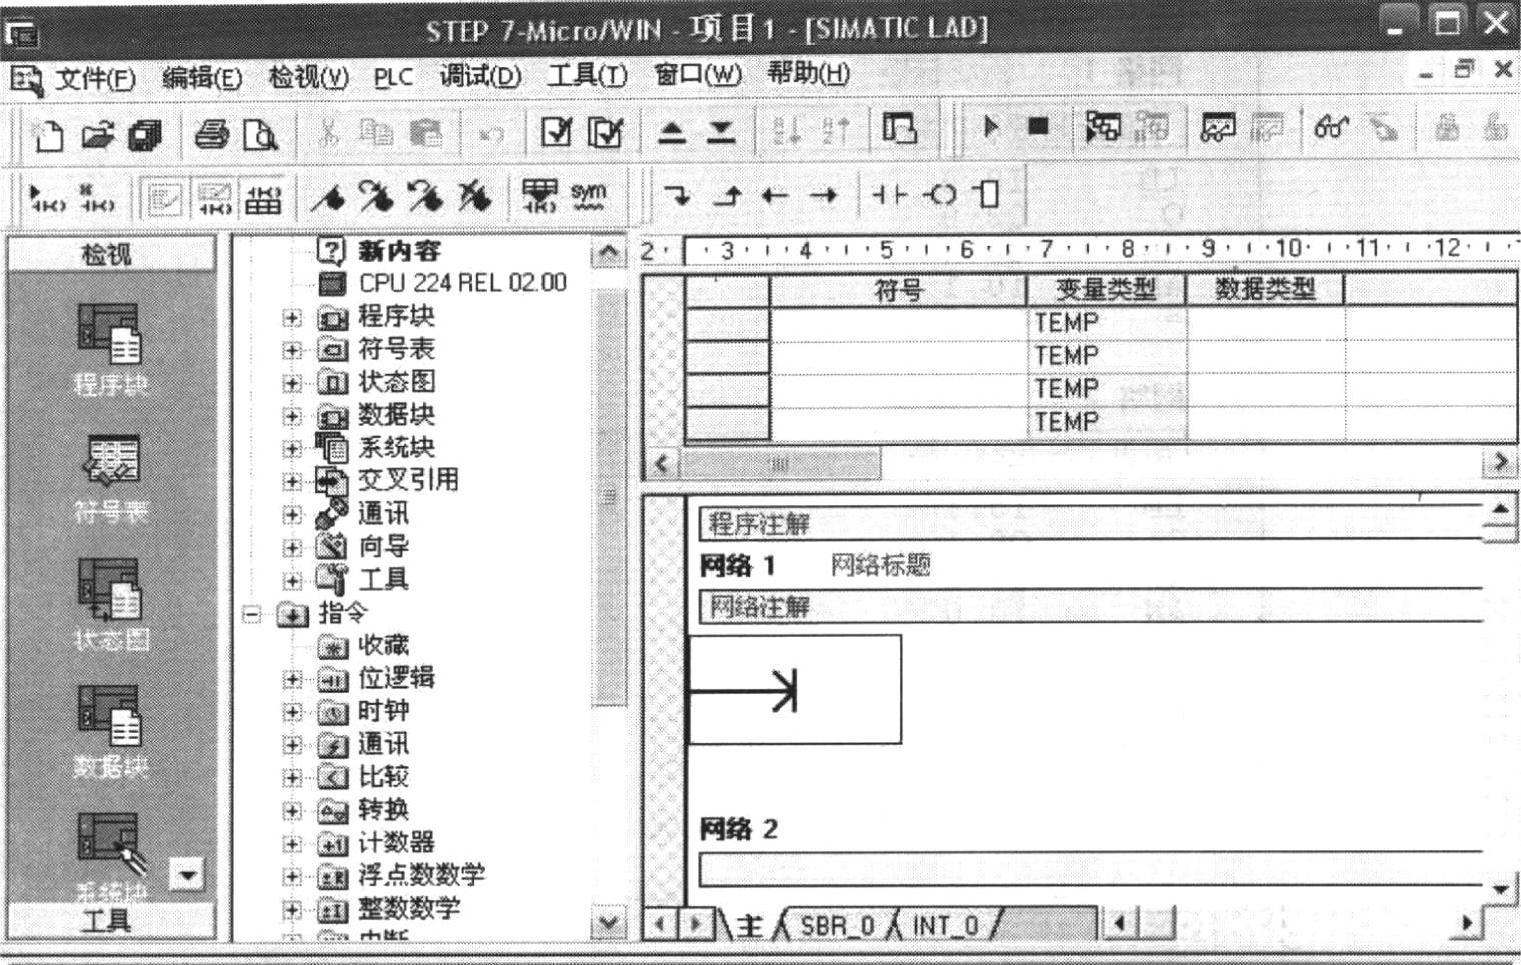Select the 数据类型 column header
Viewport: 1521px width, 965px height.
[x=1265, y=290]
